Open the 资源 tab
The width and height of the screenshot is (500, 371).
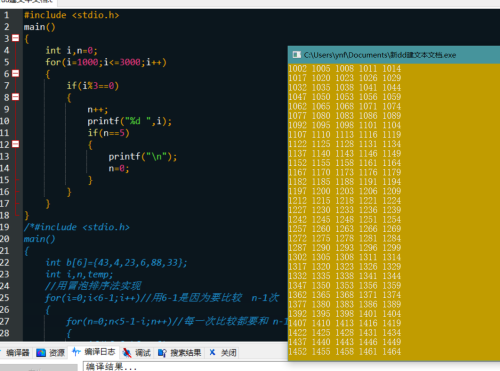[x=51, y=353]
